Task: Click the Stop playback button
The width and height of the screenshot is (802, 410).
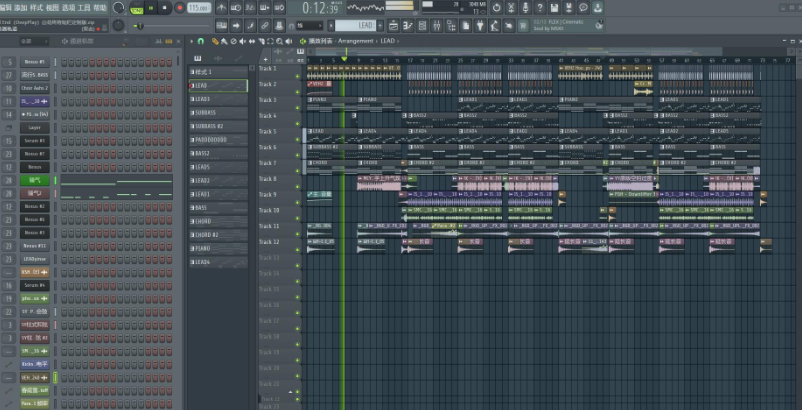Action: [x=166, y=8]
